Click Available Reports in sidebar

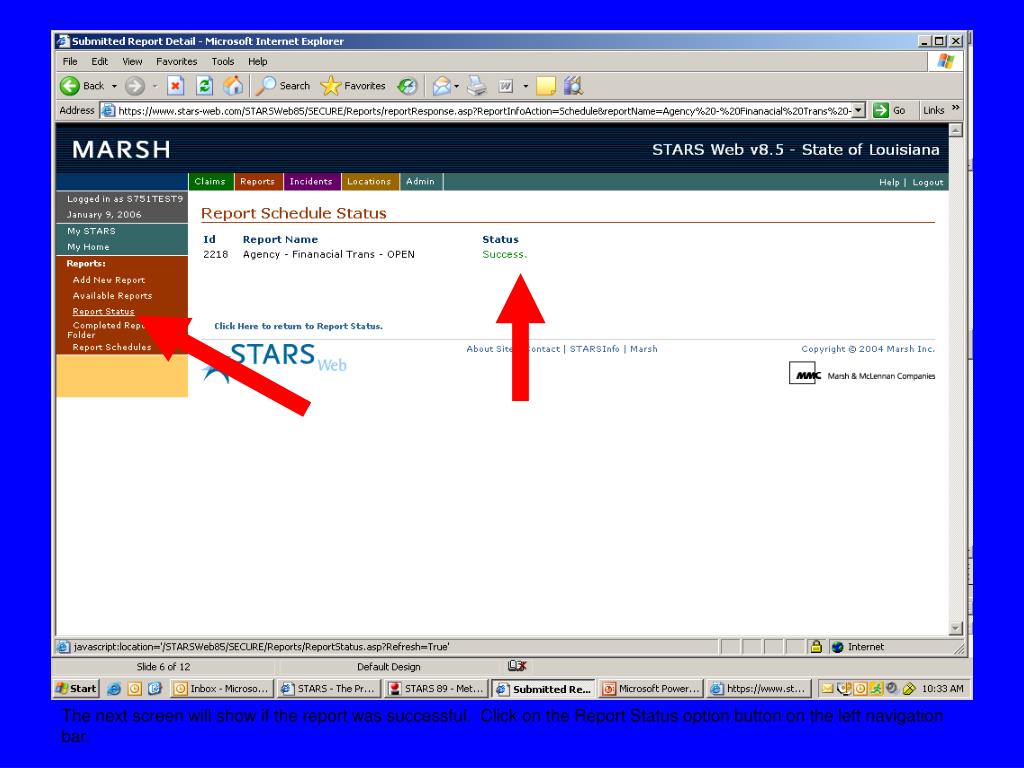112,295
